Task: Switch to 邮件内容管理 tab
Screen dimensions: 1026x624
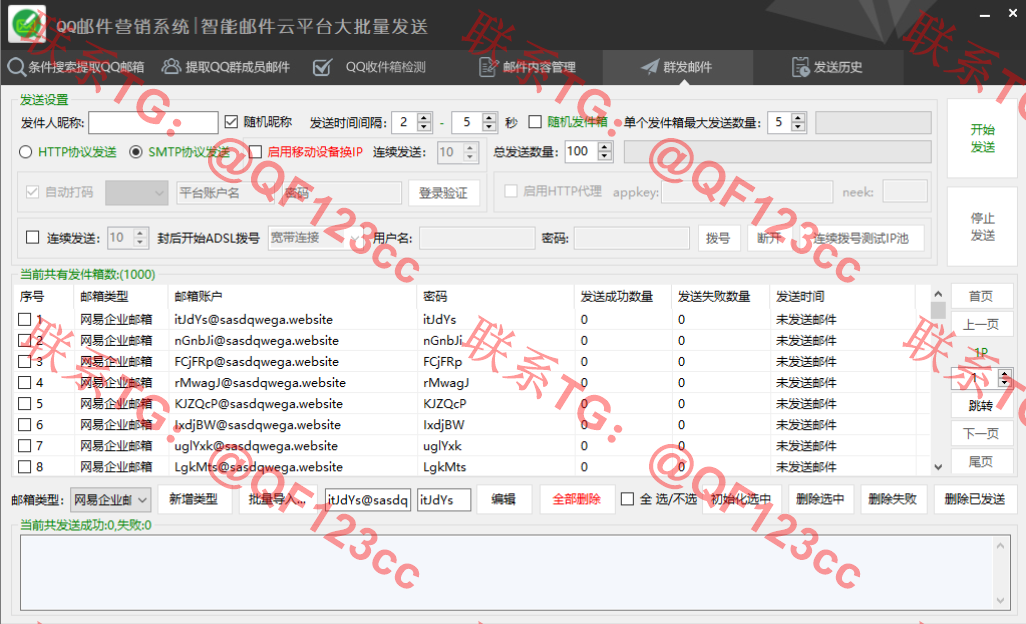Action: click(527, 67)
